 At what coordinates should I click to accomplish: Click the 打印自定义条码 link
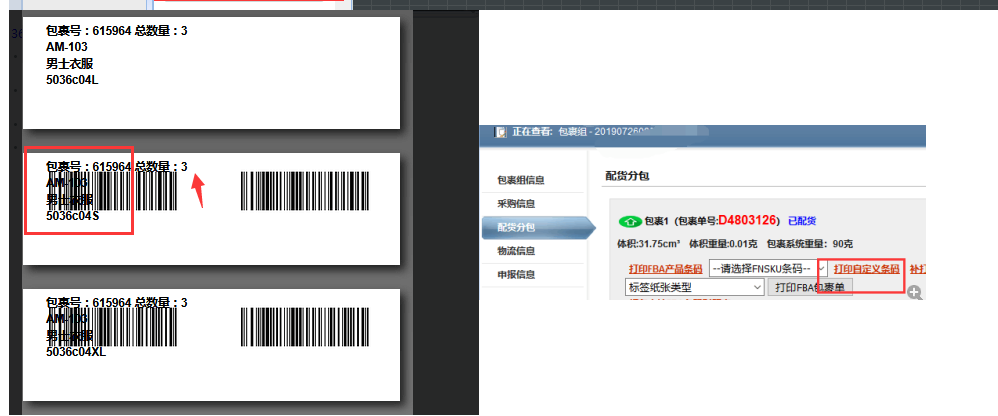coord(866,269)
